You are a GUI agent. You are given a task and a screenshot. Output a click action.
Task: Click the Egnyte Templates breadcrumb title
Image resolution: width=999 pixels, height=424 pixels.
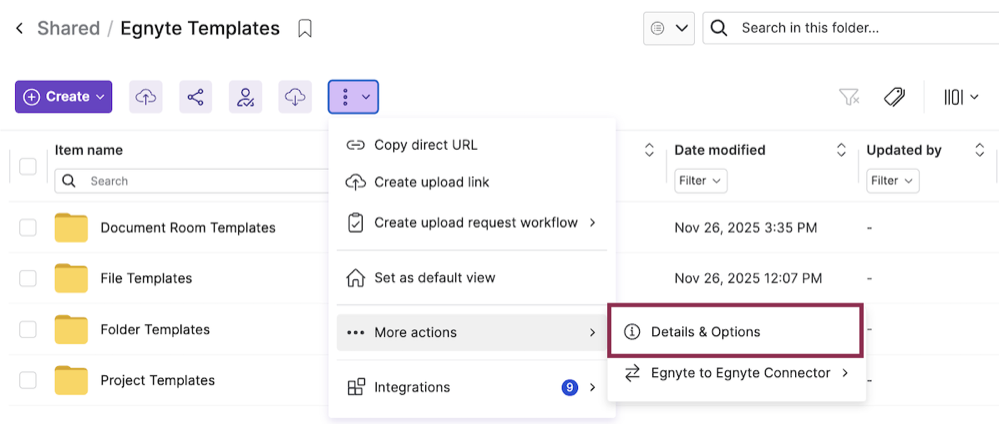[200, 29]
